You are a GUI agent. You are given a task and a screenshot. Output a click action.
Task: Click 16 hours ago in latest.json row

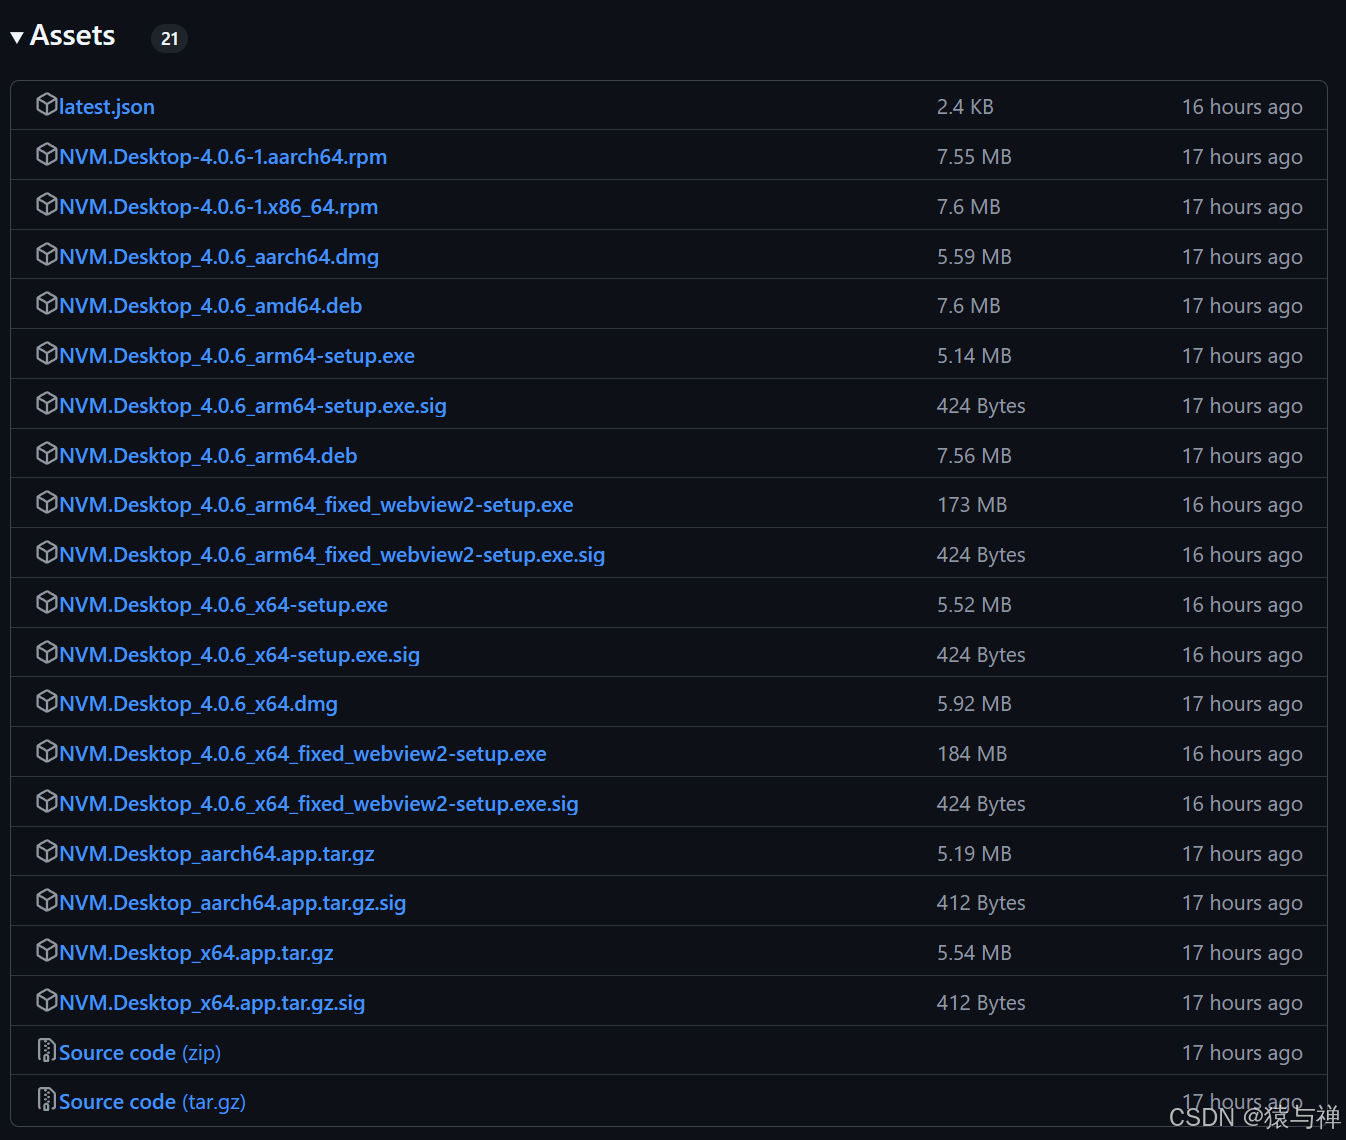click(1242, 107)
